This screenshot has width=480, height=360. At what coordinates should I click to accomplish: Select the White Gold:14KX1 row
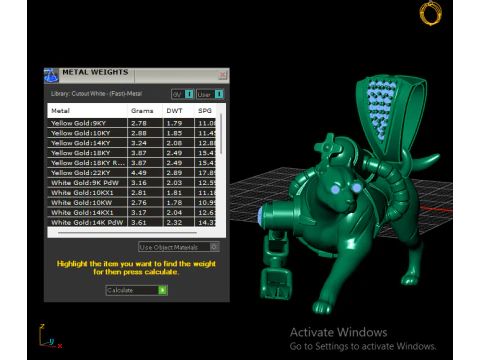click(x=132, y=213)
